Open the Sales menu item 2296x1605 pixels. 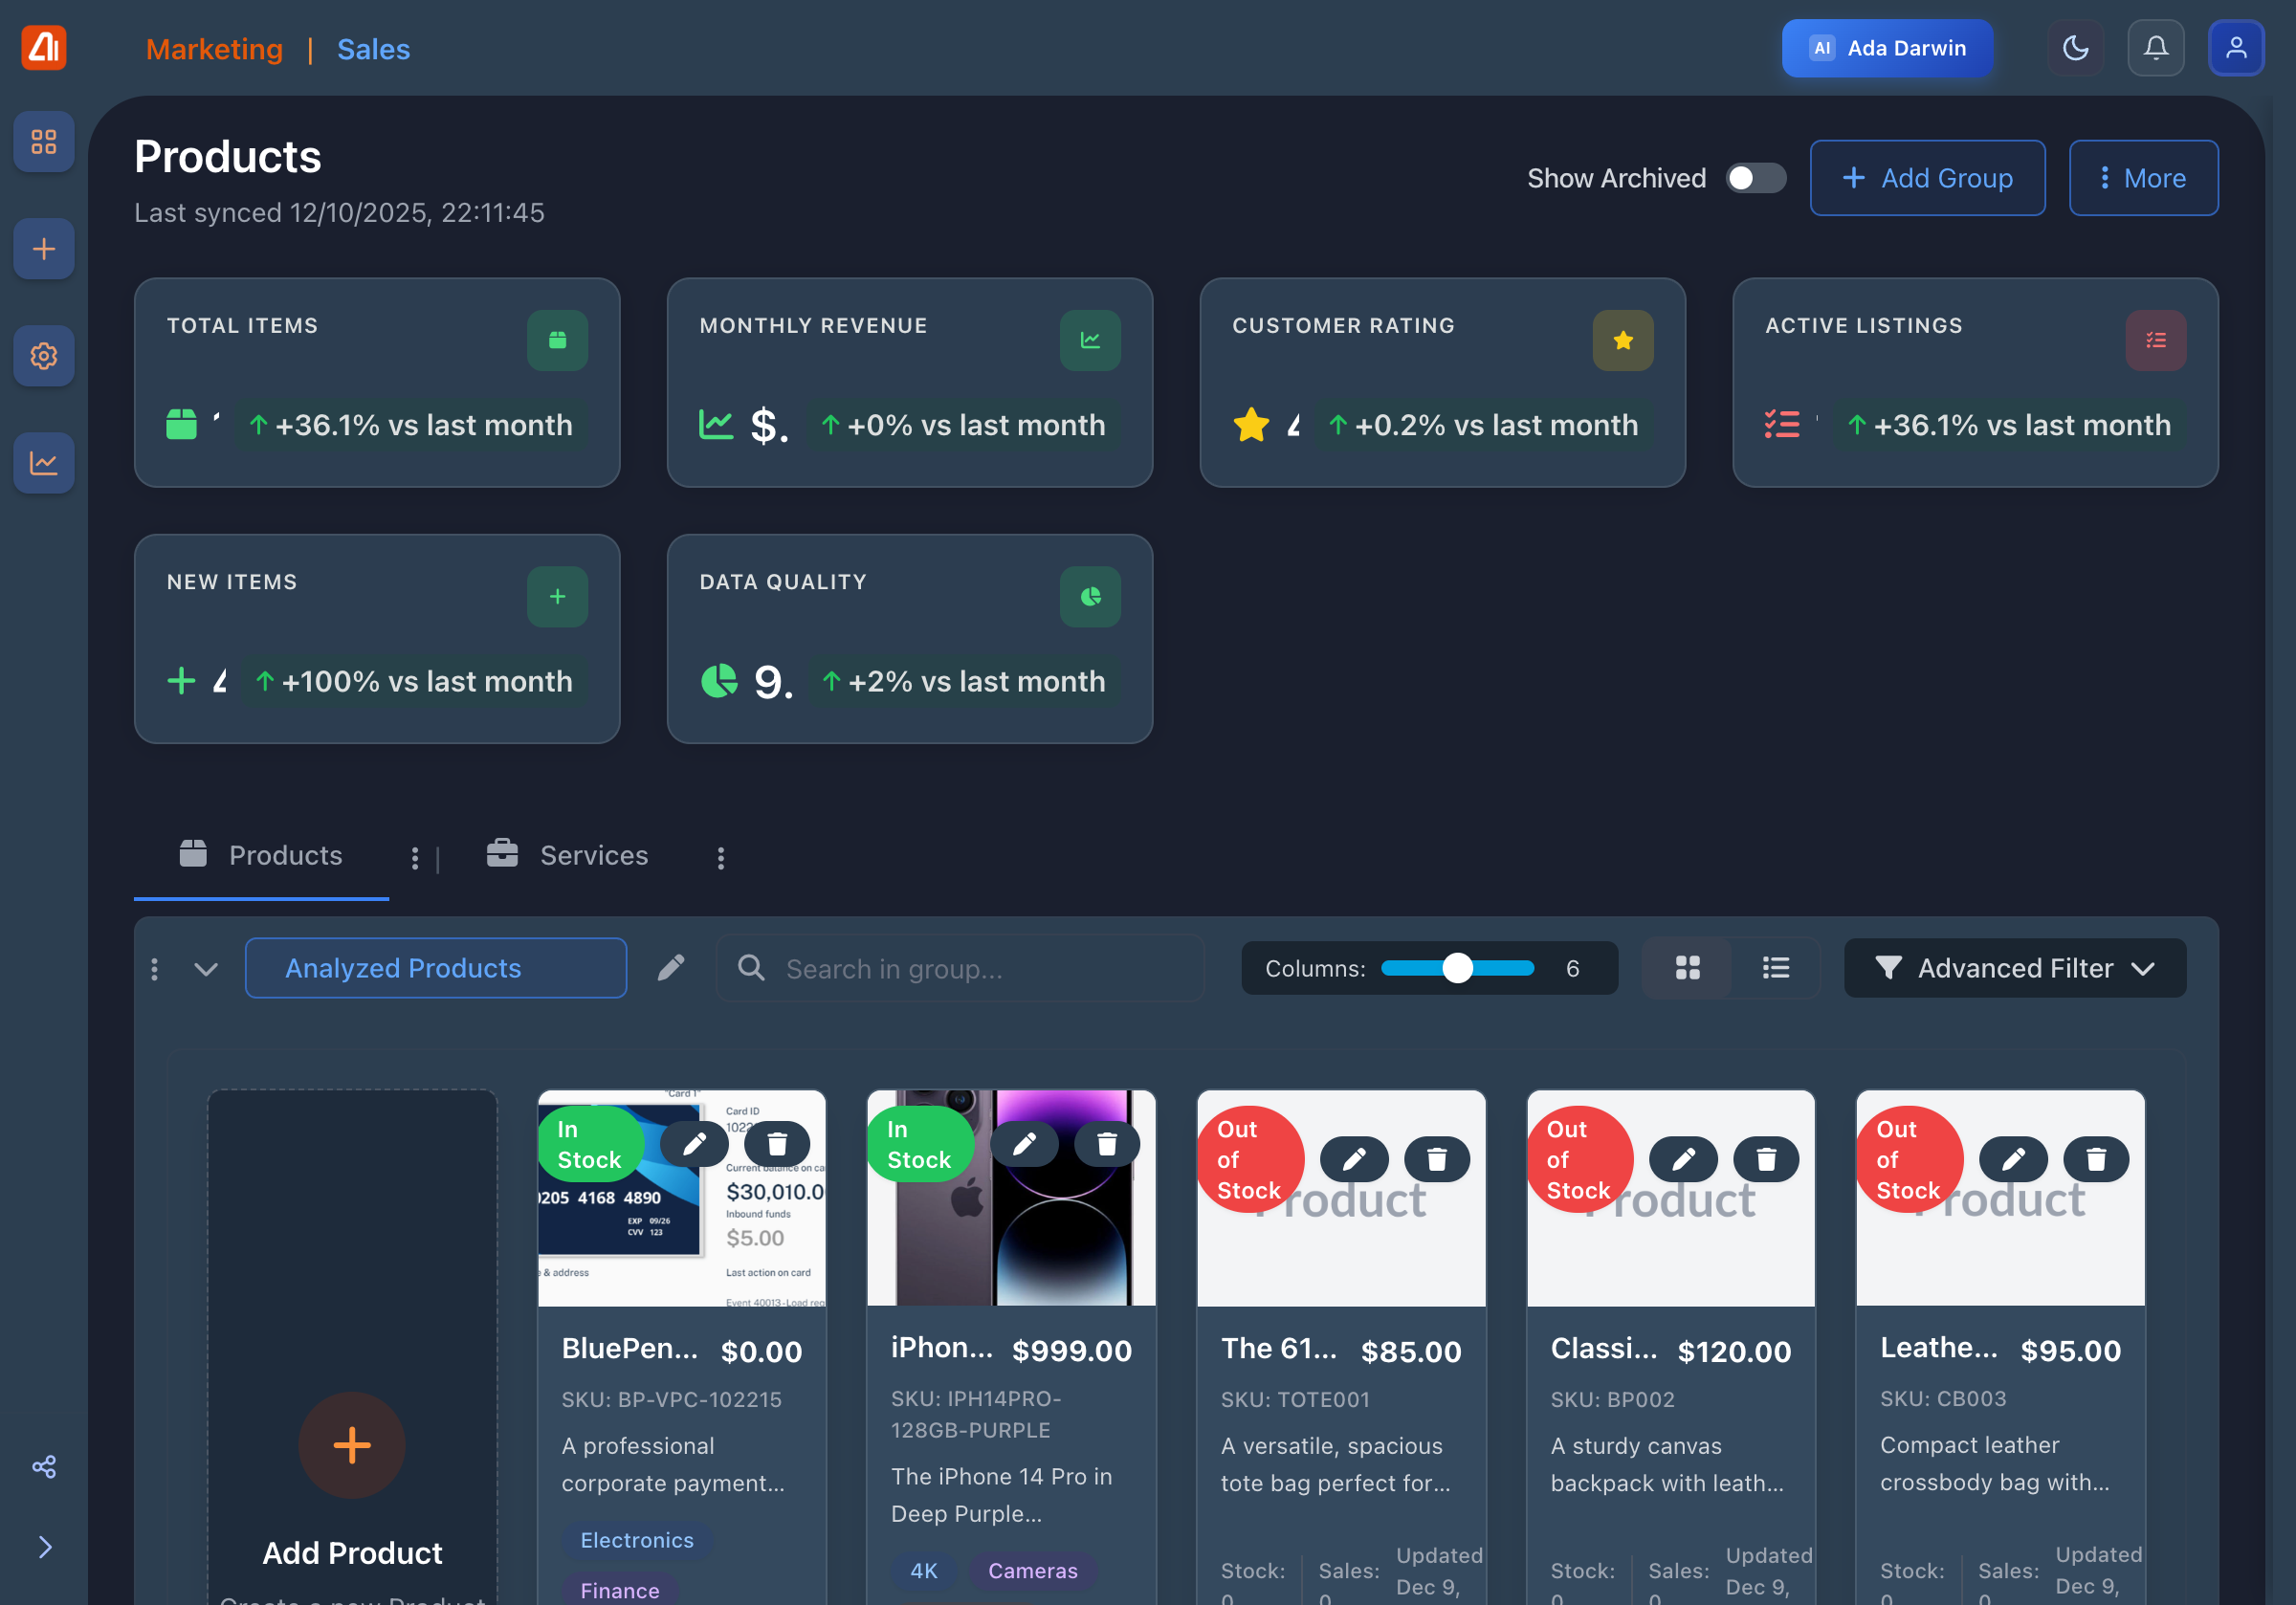pos(373,49)
